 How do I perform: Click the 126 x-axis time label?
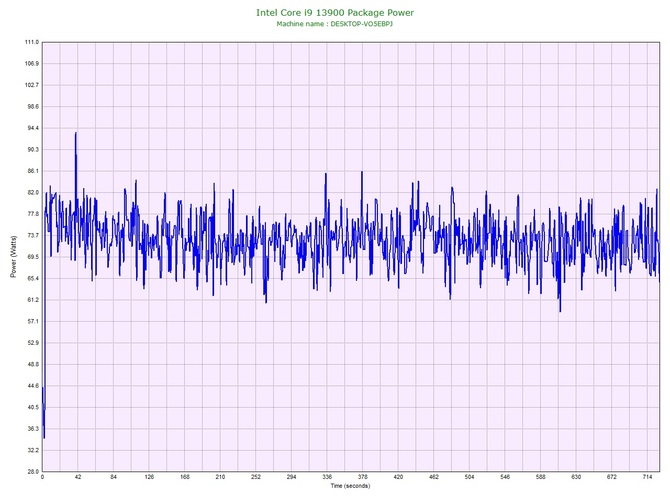149,477
